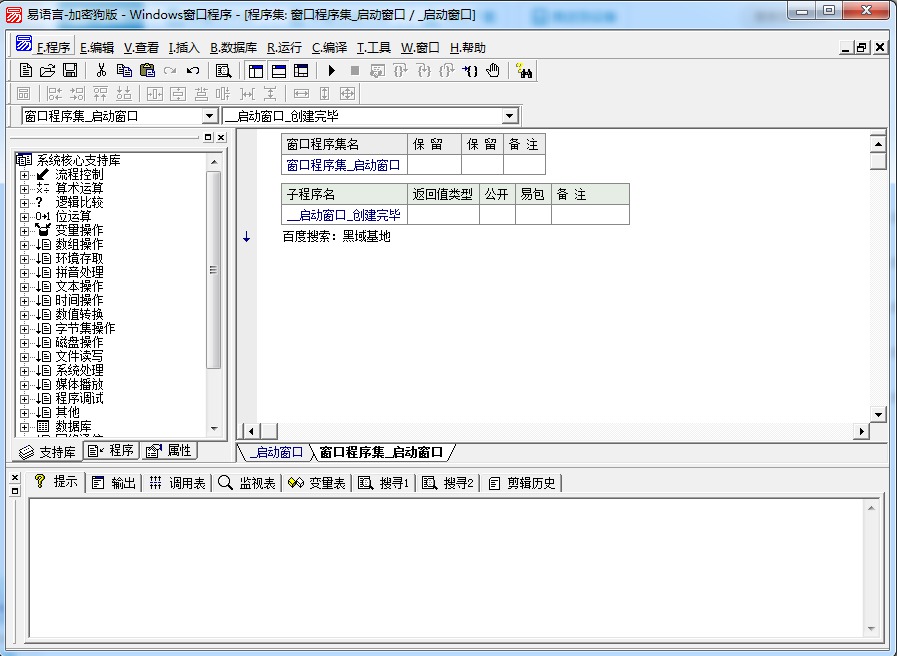
Task: Click the code editor scroll-down arrow
Action: pyautogui.click(x=878, y=414)
